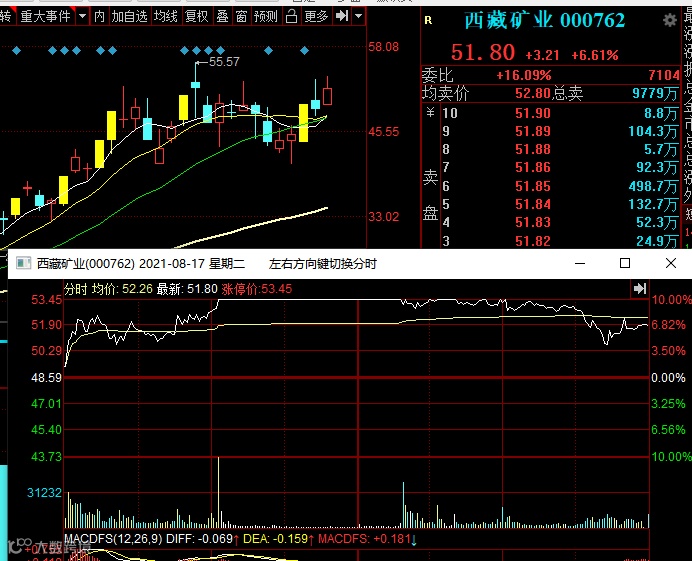The height and width of the screenshot is (561, 692).
Task: Click the current price 51.80
Action: pyautogui.click(x=483, y=53)
